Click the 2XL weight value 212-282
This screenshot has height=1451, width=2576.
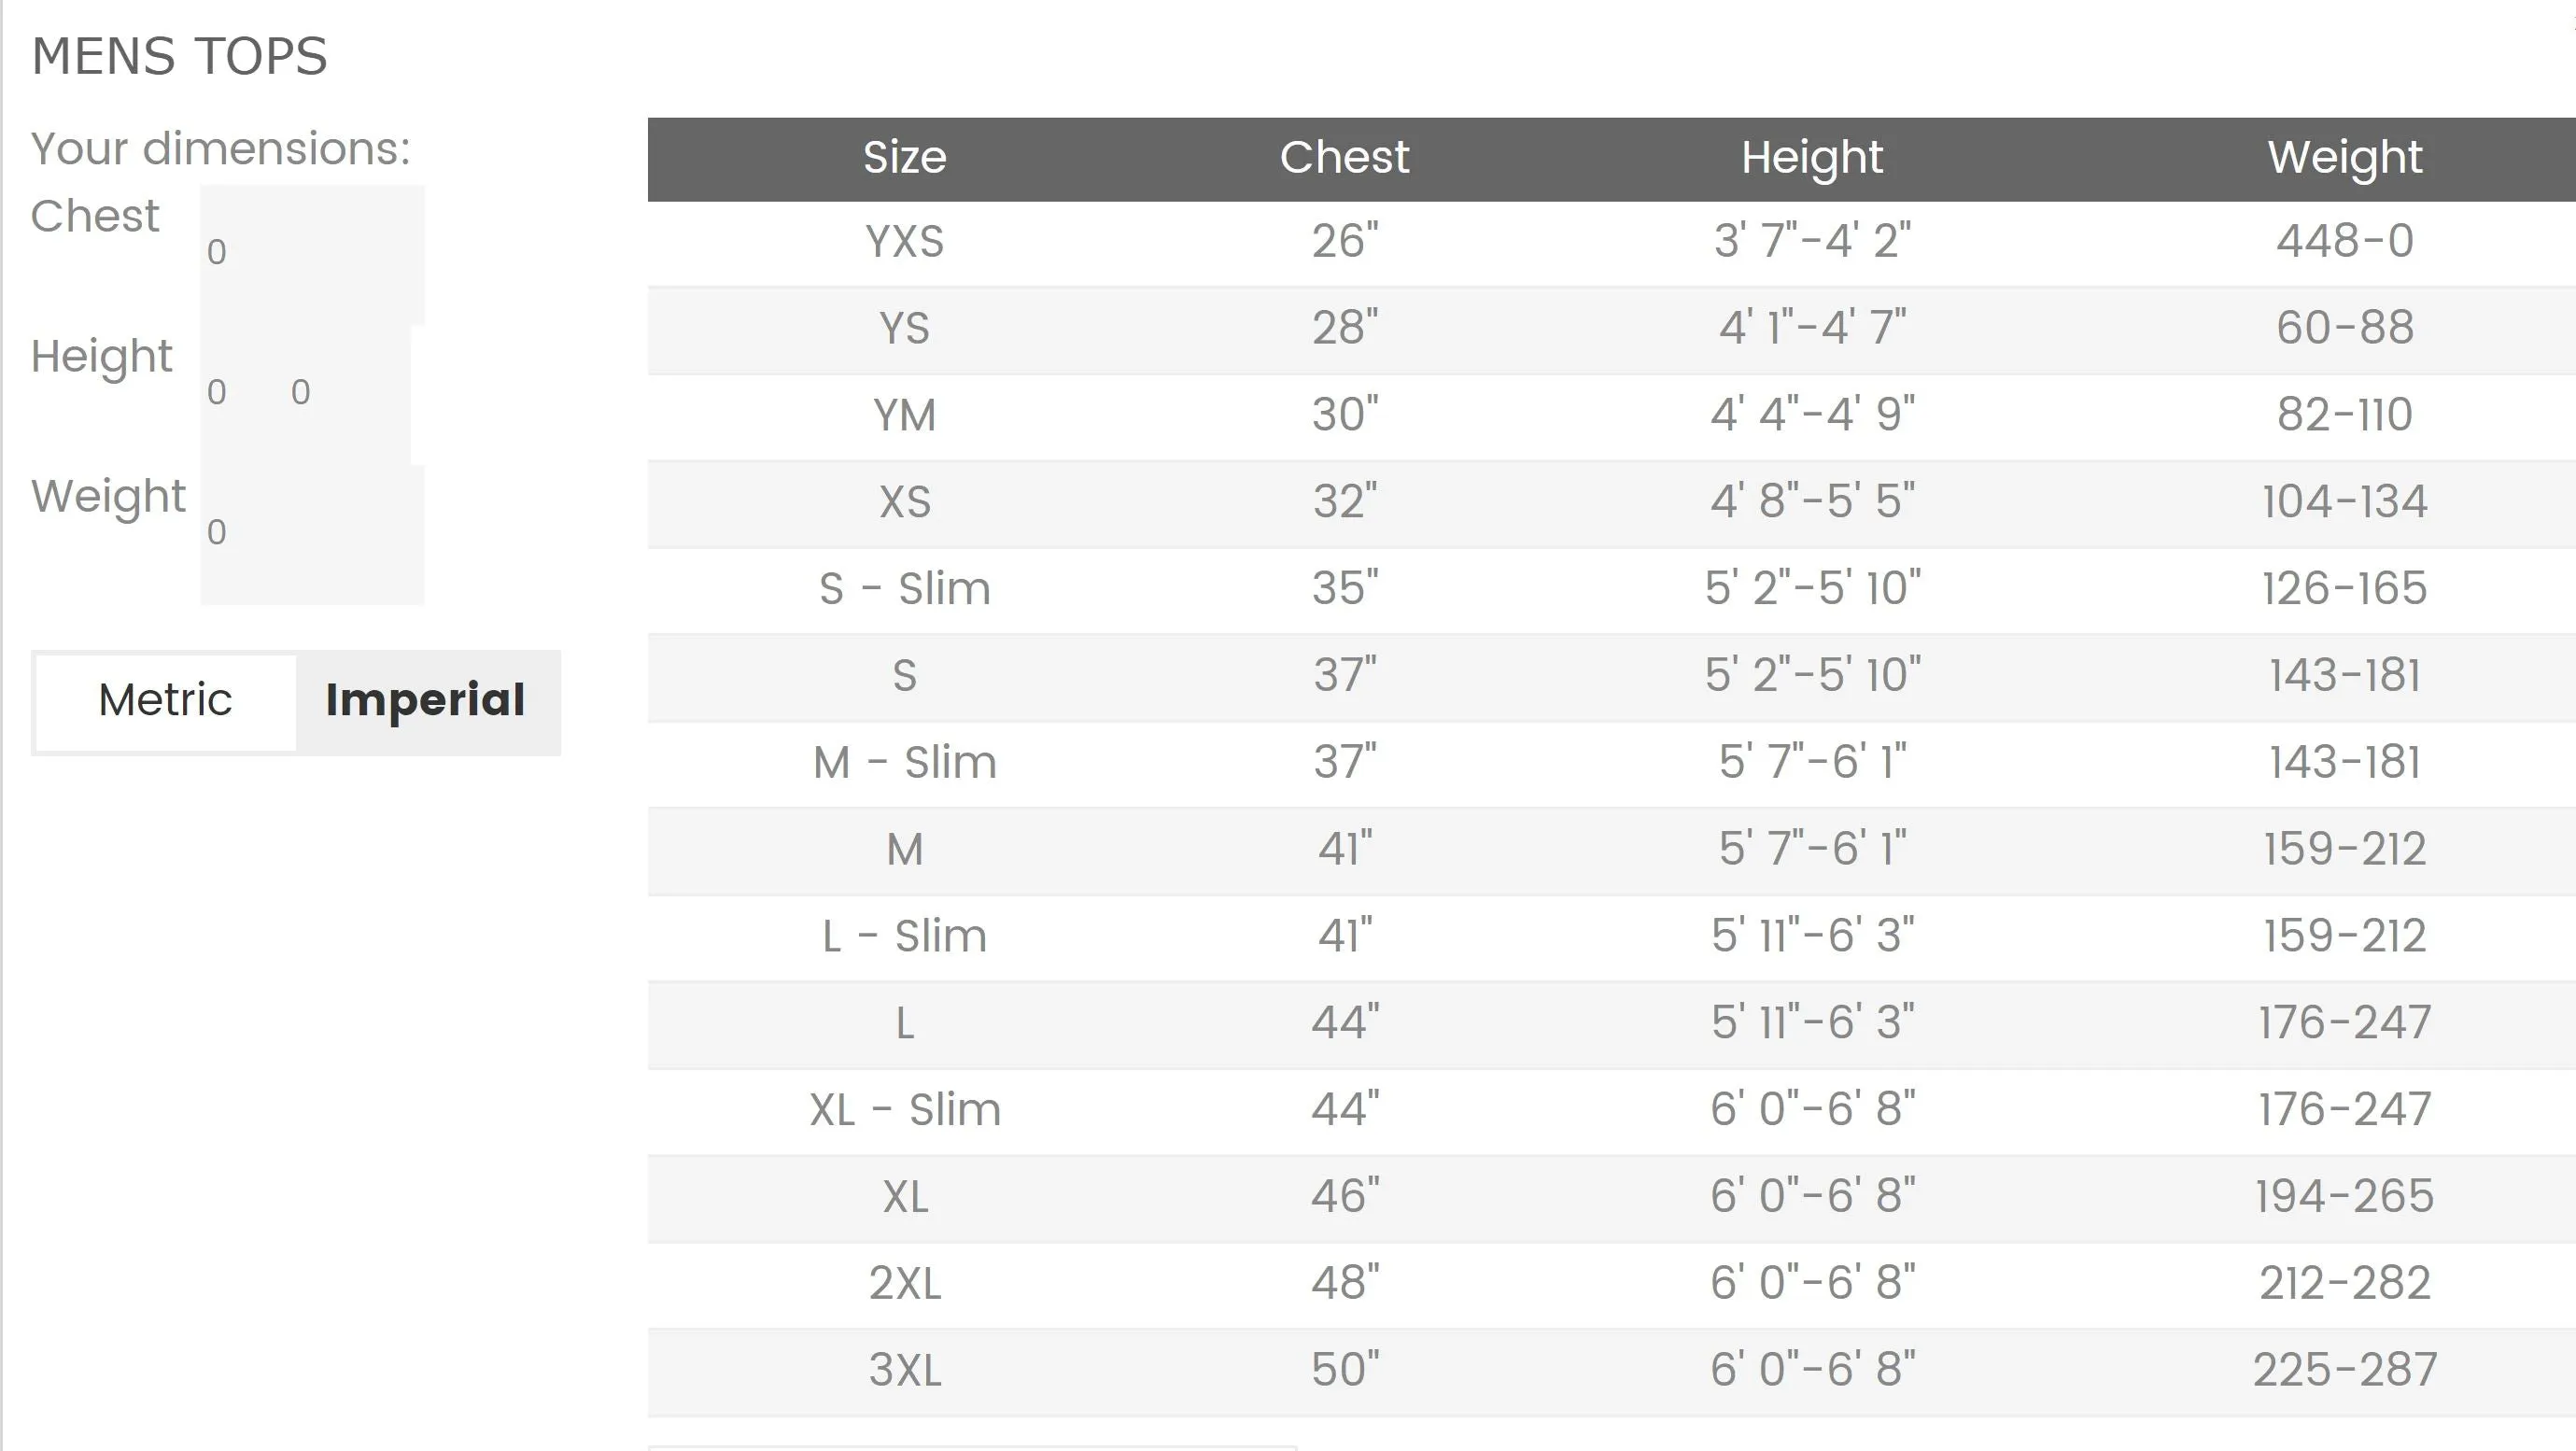click(2344, 1284)
